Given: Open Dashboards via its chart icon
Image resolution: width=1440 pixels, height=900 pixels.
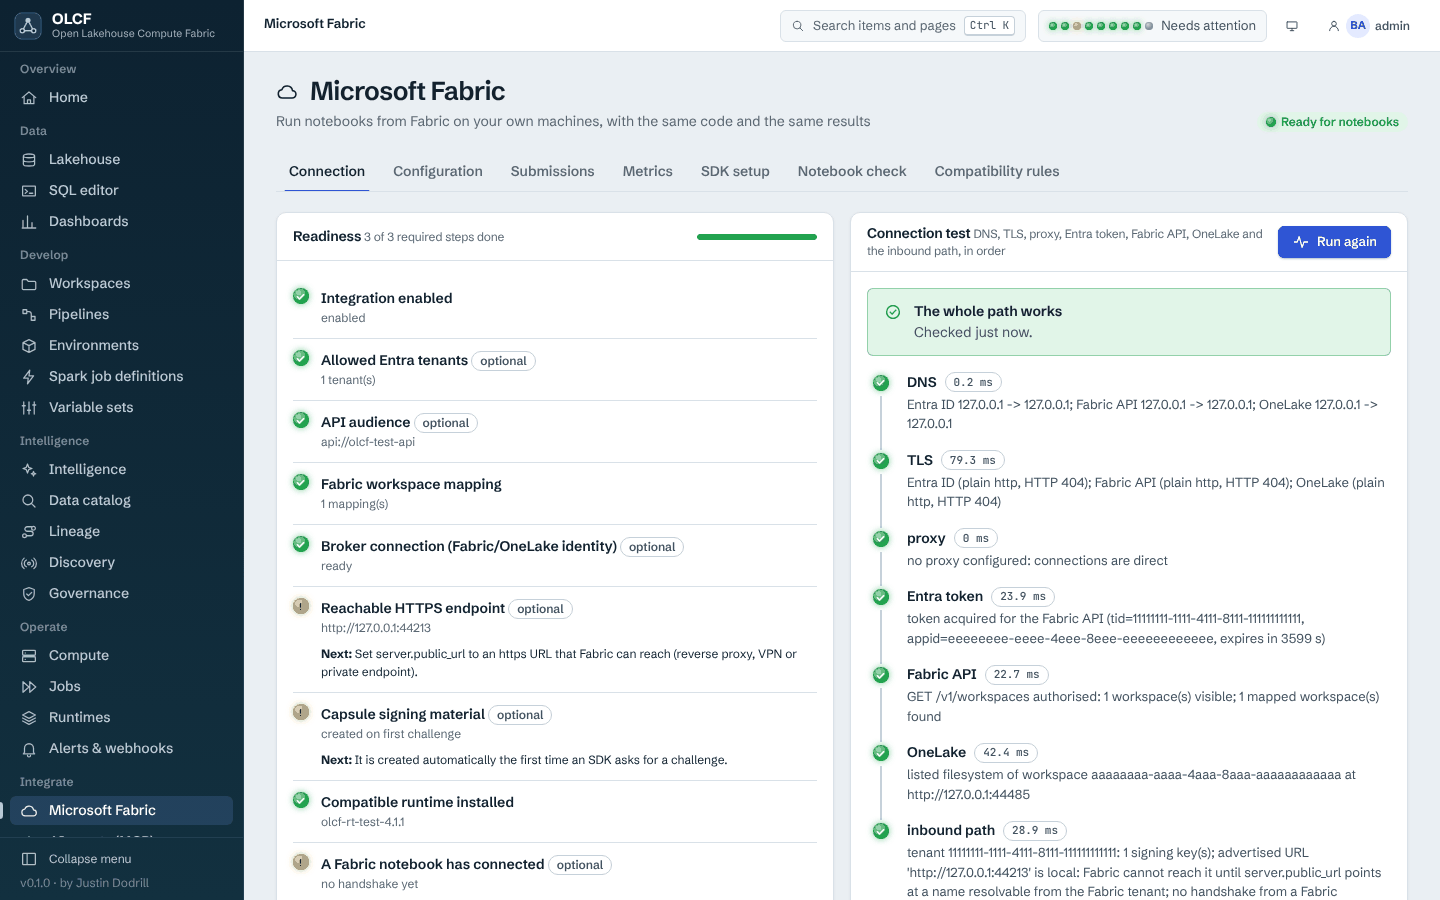Looking at the screenshot, I should coord(29,222).
